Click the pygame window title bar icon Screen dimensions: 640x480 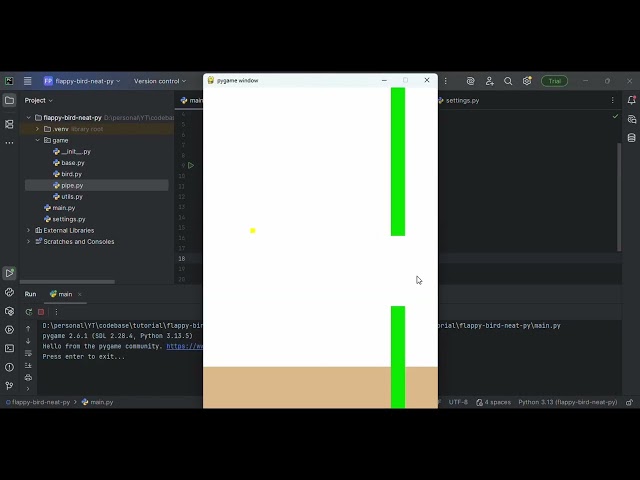click(211, 80)
